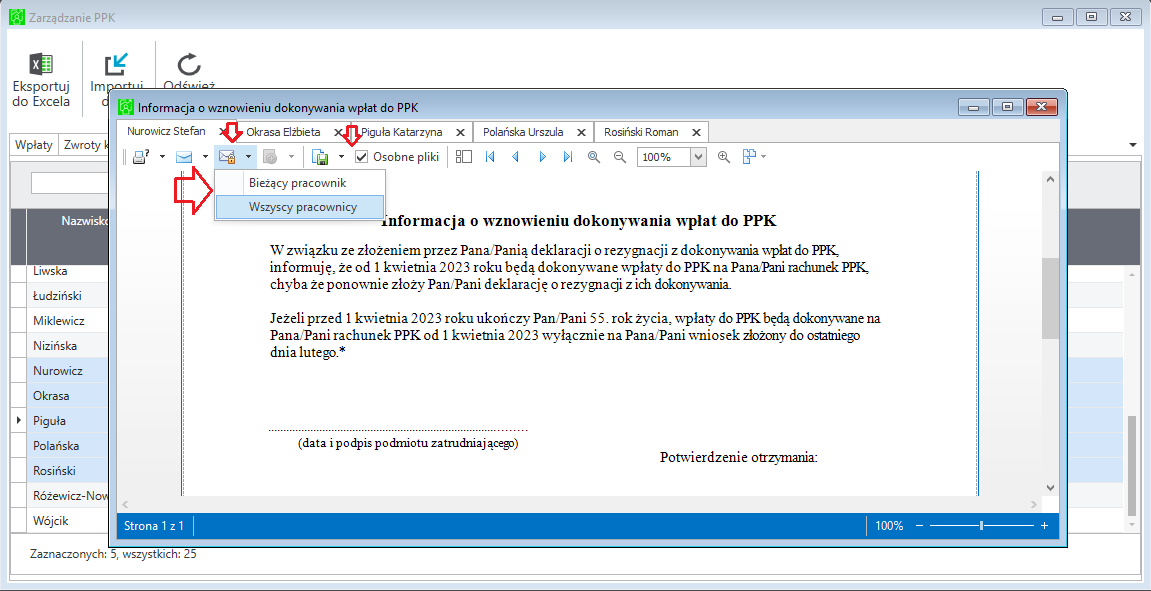Go to next page arrow icon

point(542,156)
